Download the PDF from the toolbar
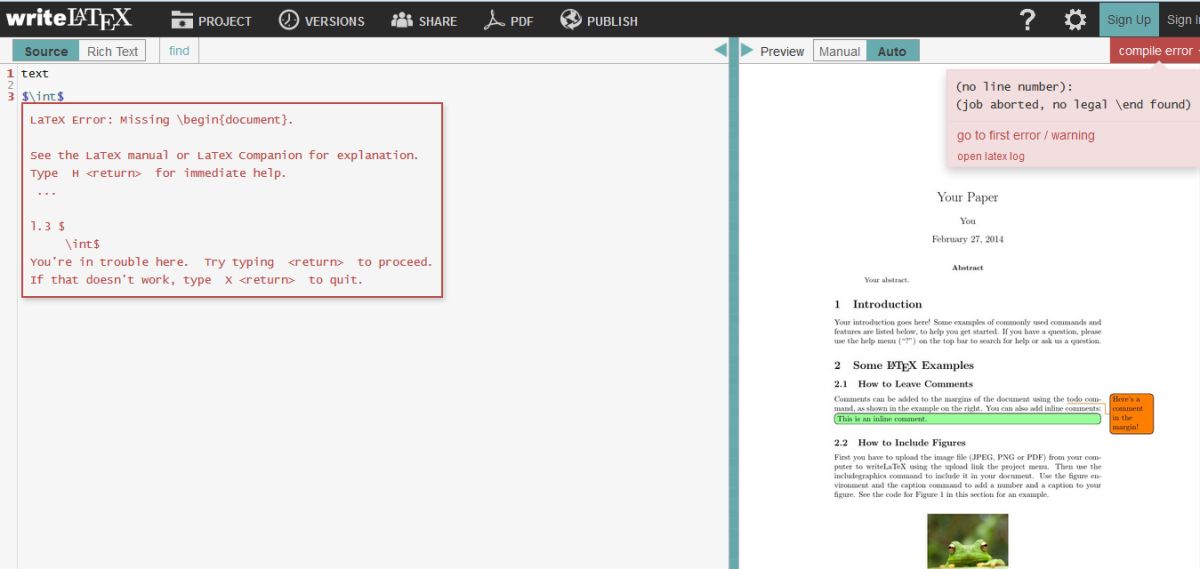 tap(508, 20)
